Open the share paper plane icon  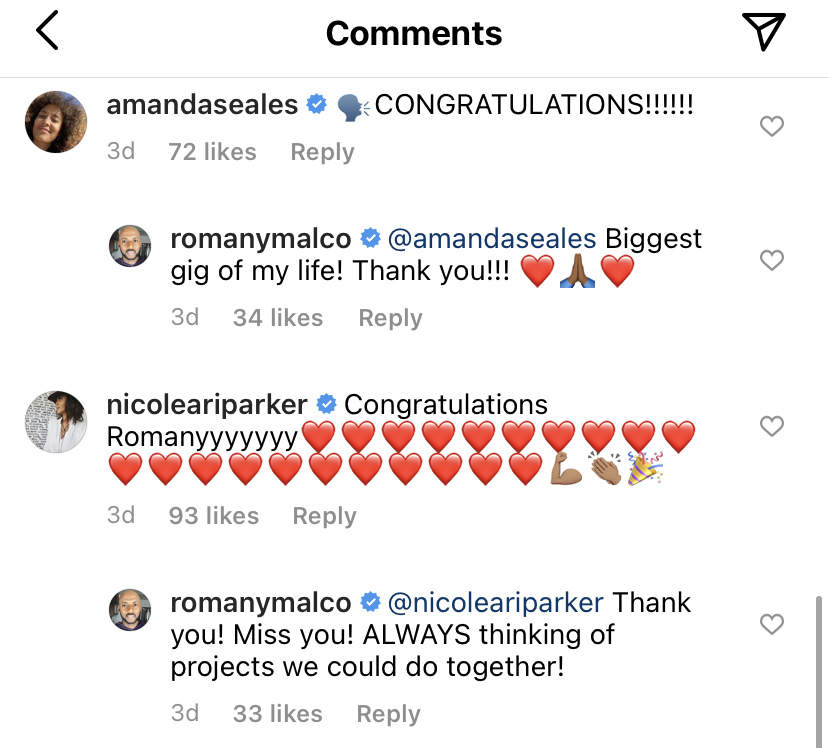764,32
